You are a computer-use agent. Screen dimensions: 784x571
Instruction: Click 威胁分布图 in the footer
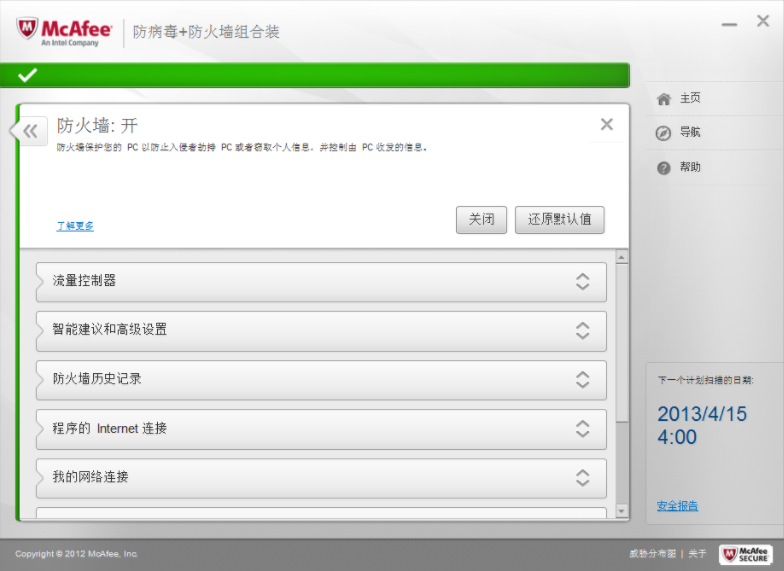click(x=652, y=554)
